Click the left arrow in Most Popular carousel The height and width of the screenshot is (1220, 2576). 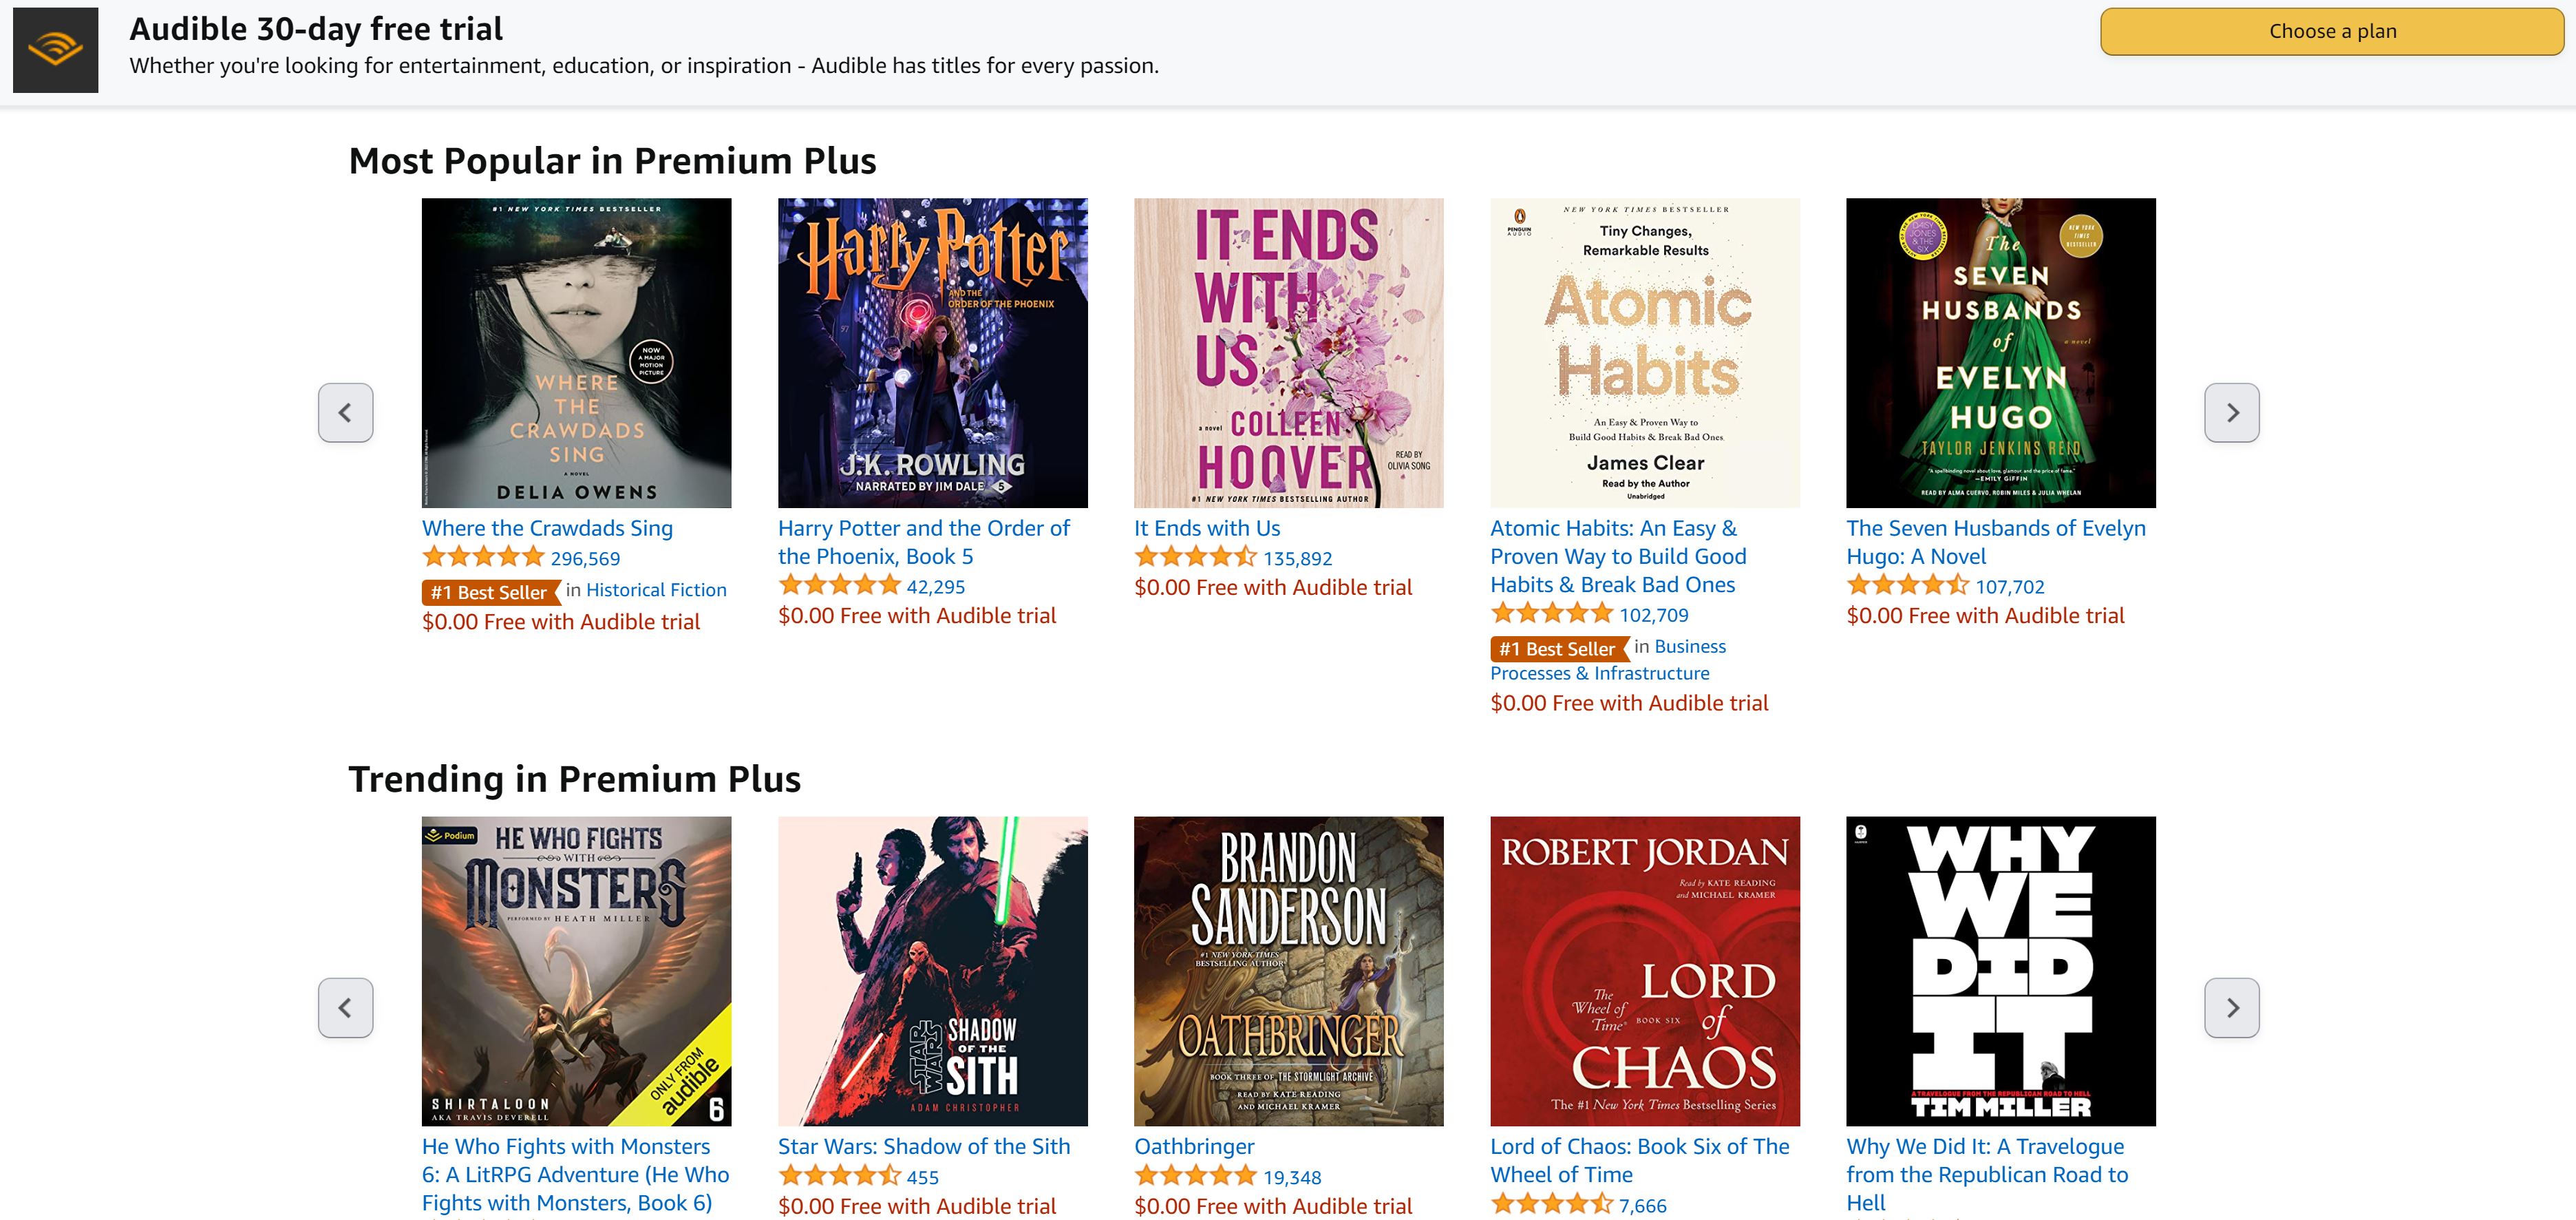[x=345, y=412]
